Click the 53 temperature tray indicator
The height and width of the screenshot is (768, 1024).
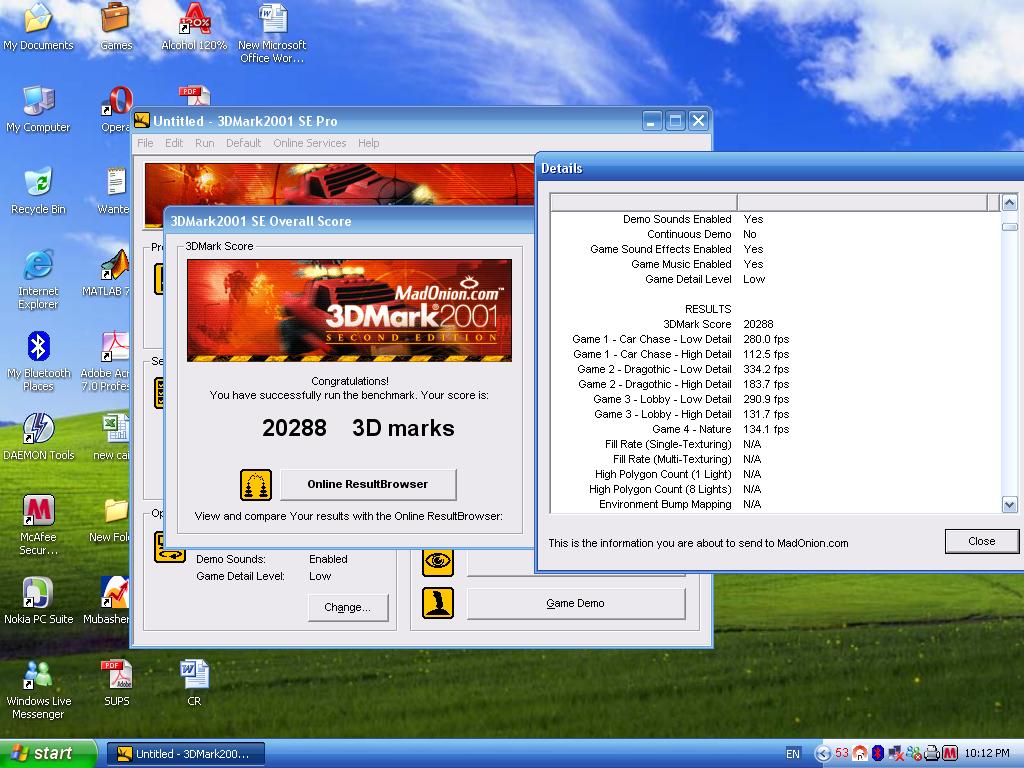coord(841,753)
